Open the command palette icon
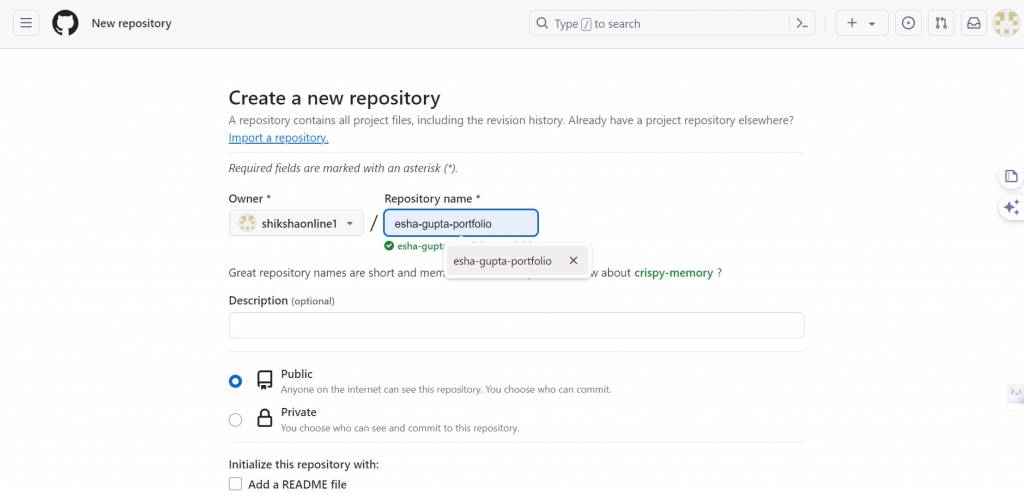The height and width of the screenshot is (494, 1024). (802, 23)
